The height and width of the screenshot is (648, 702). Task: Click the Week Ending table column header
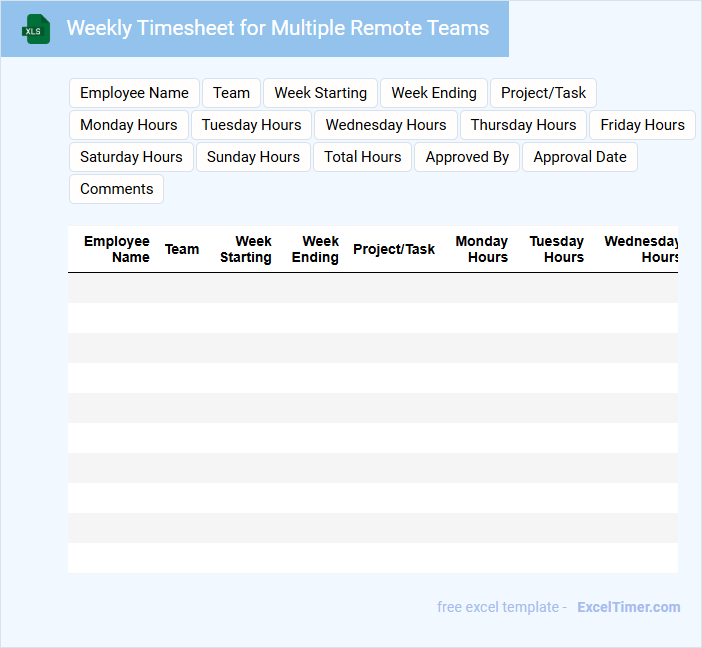[315, 249]
